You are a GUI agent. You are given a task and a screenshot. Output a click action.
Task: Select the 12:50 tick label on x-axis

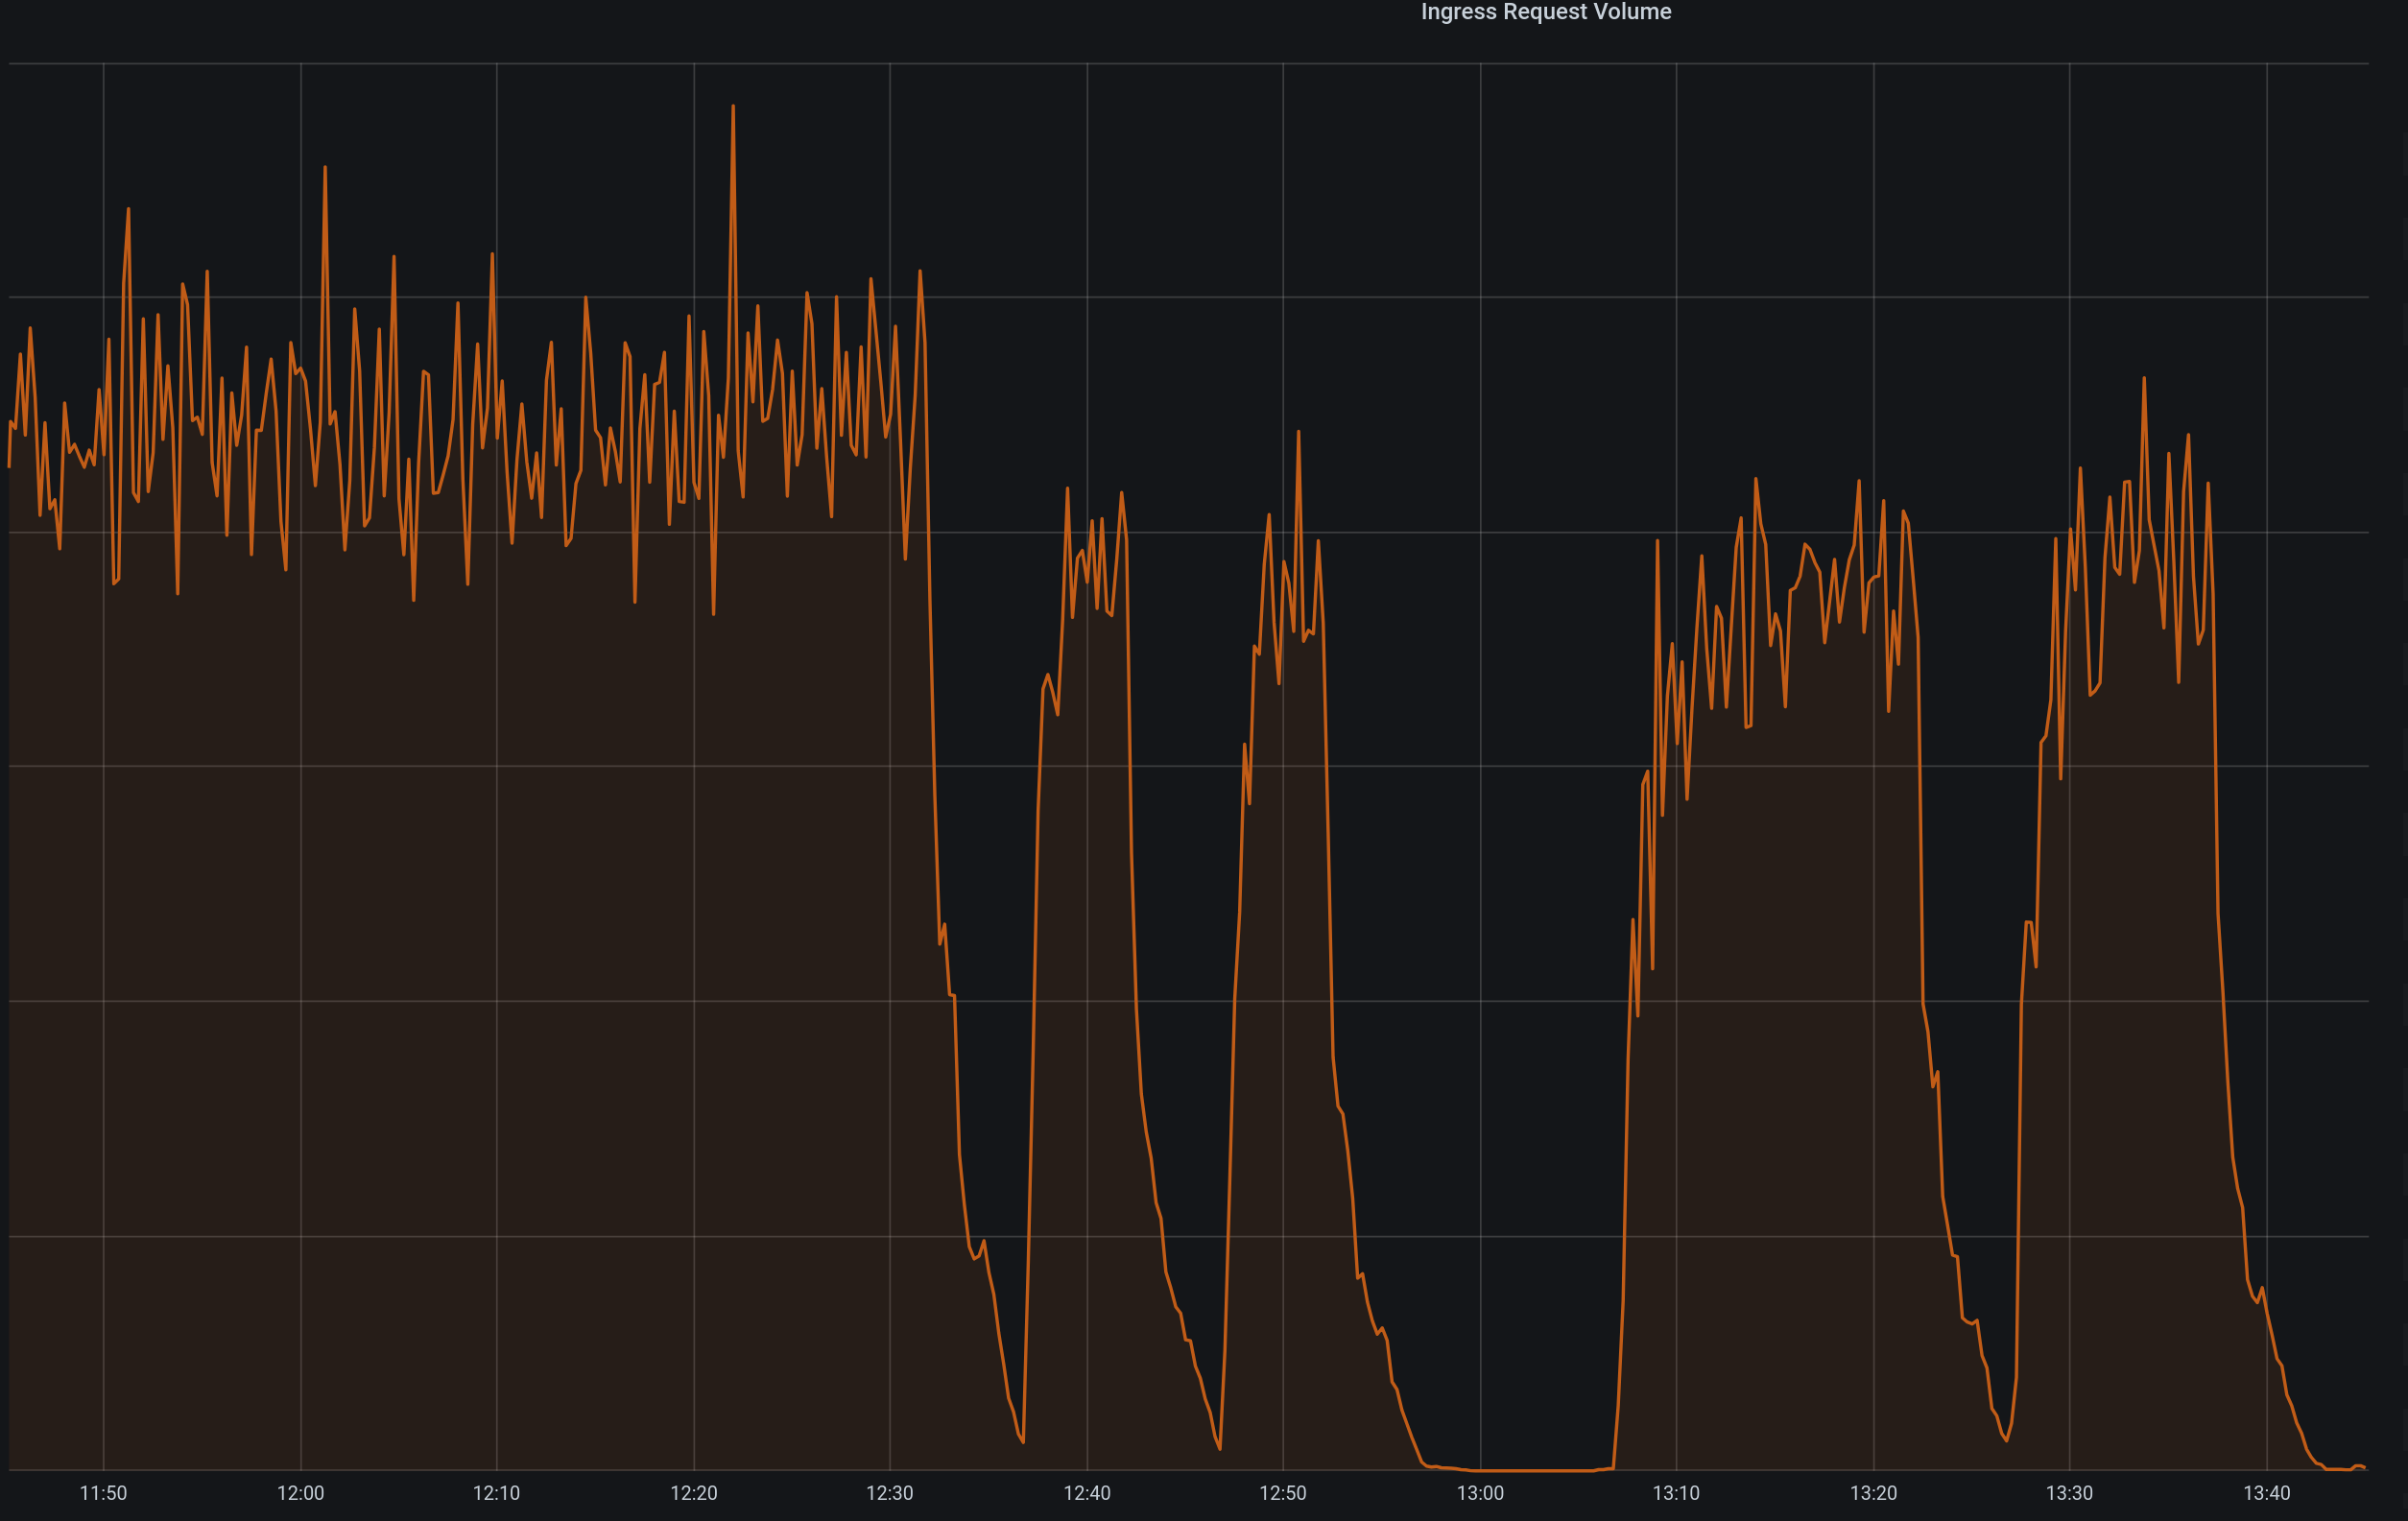coord(1282,1493)
